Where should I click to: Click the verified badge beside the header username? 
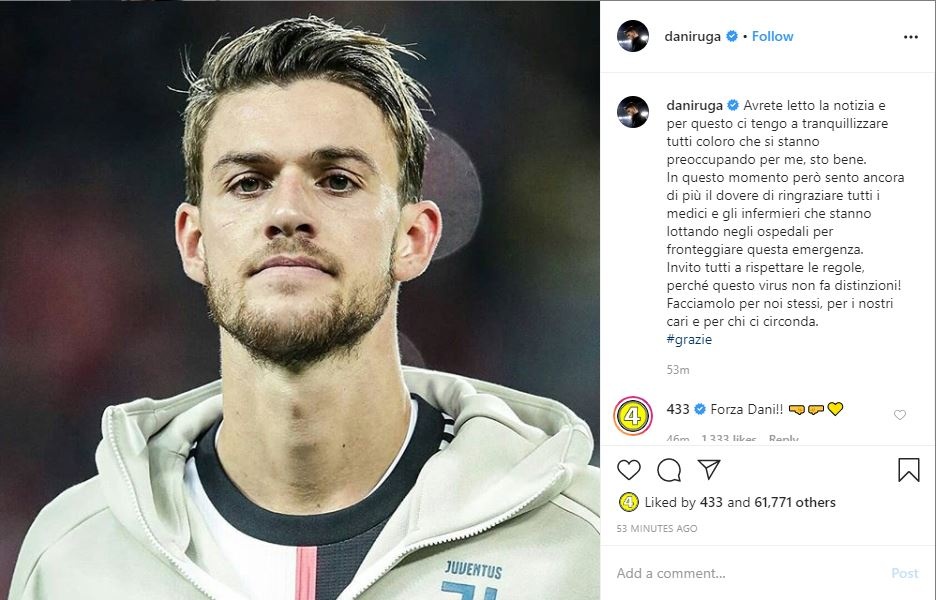(x=732, y=37)
